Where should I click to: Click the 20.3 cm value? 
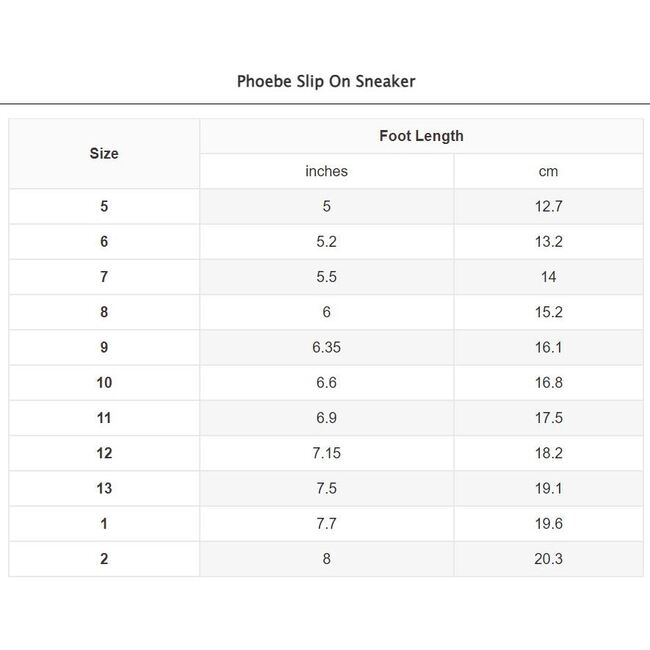tap(548, 559)
